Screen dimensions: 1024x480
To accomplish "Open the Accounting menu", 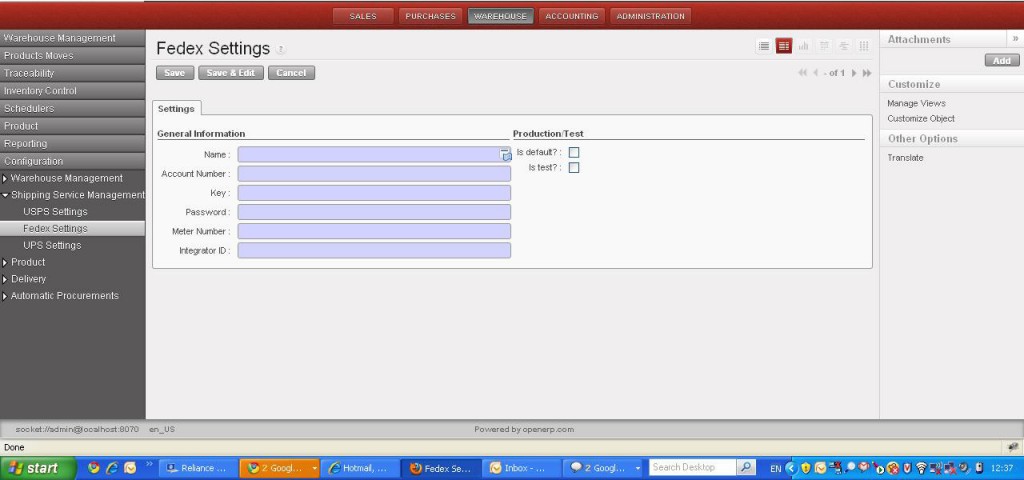I will (571, 16).
